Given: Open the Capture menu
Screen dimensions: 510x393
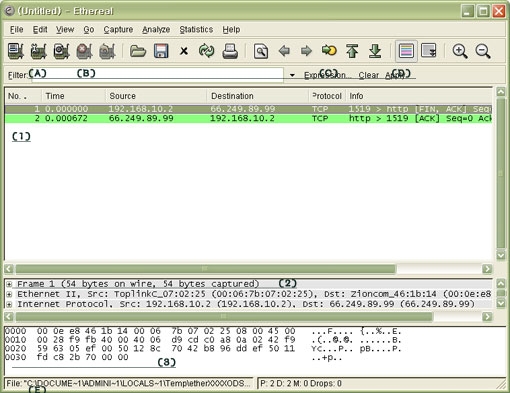Looking at the screenshot, I should (118, 30).
